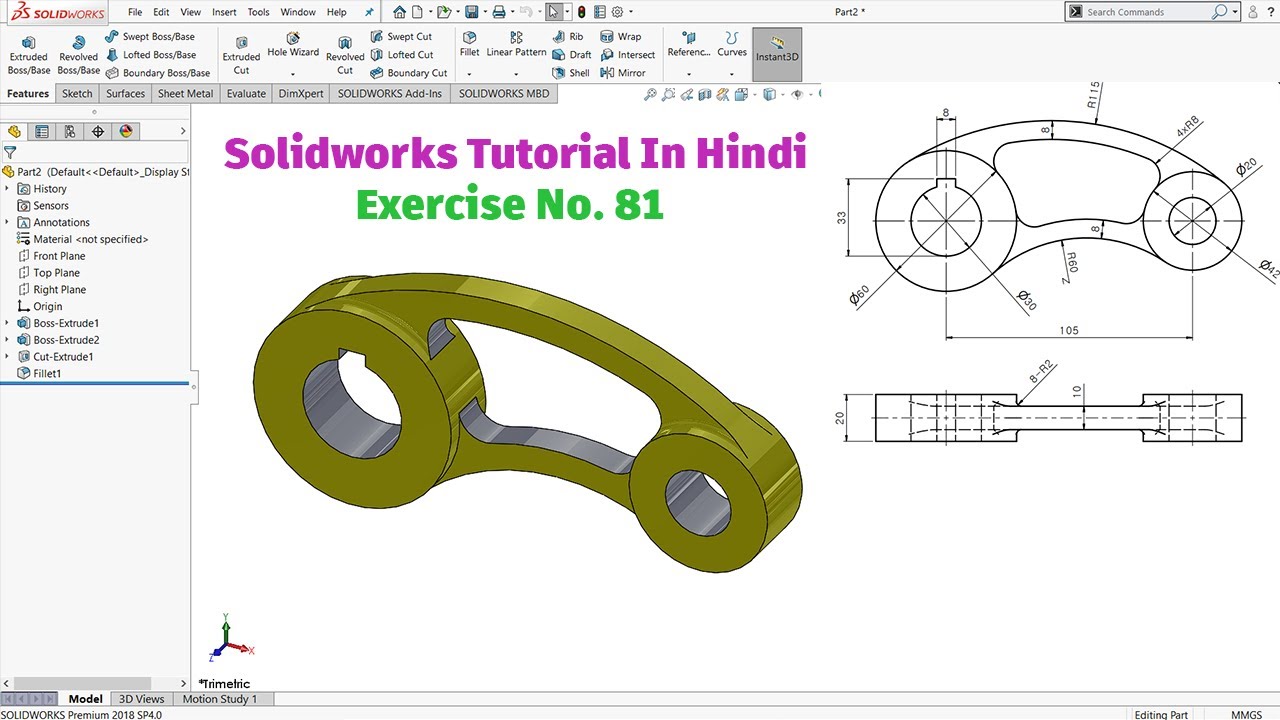Click the Search Commands field

1146,12
